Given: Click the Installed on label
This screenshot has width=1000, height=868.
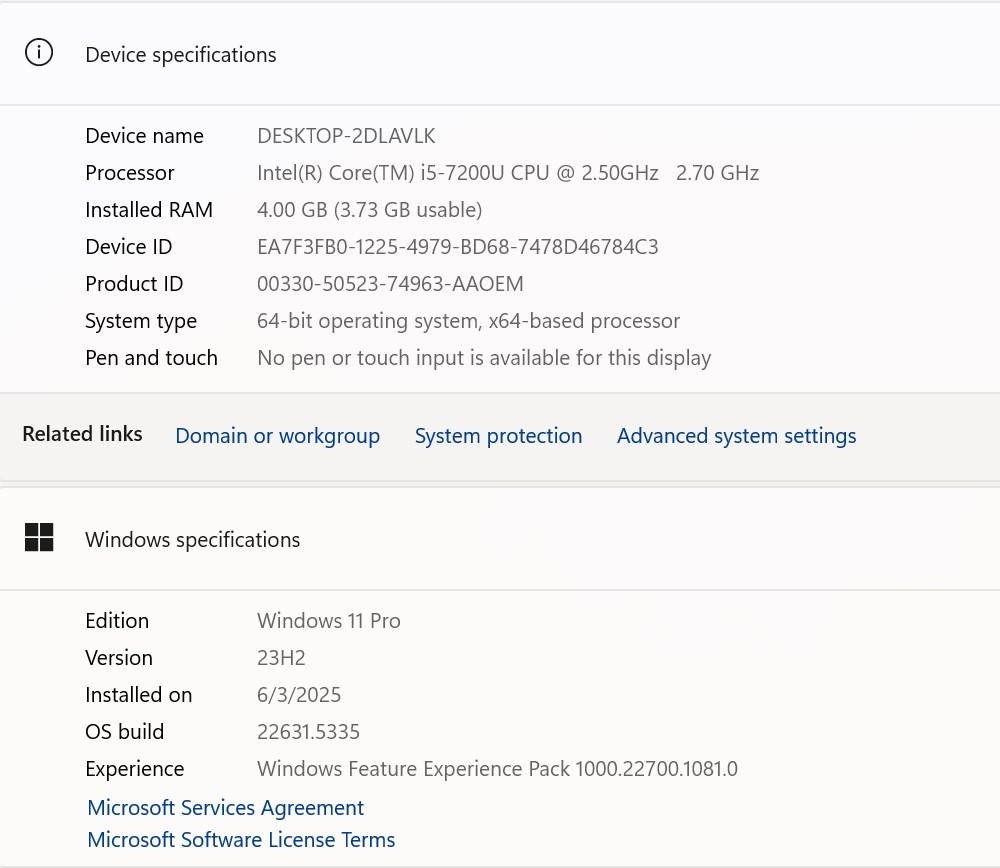Looking at the screenshot, I should coord(139,695).
